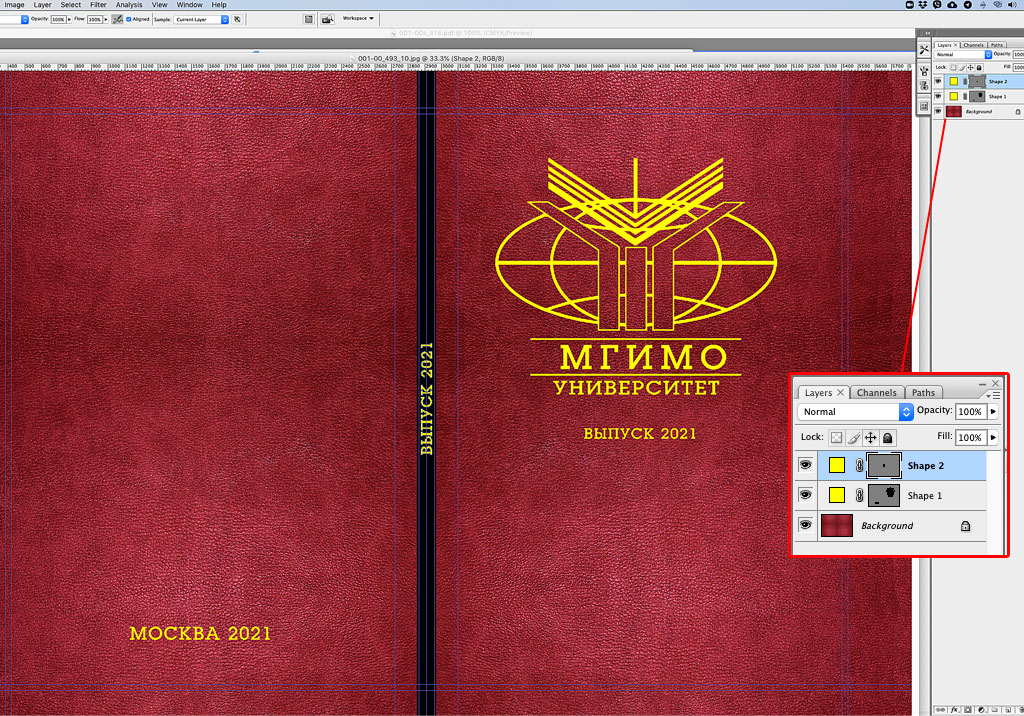The image size is (1024, 716).
Task: Open the bottom list-style icon in the panel dock
Action: 924,106
